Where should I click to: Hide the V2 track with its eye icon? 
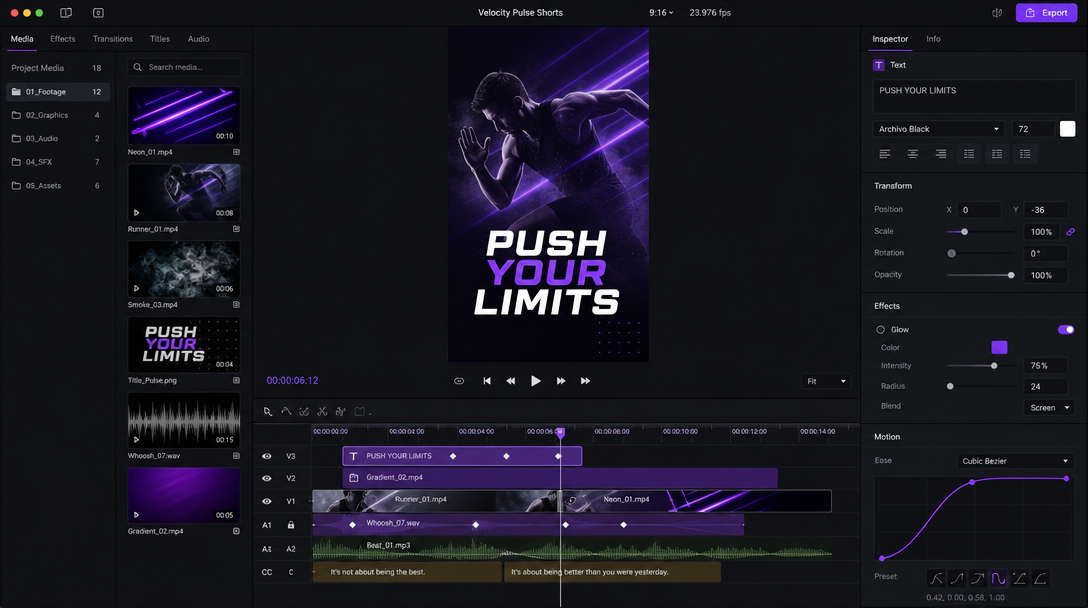click(266, 478)
